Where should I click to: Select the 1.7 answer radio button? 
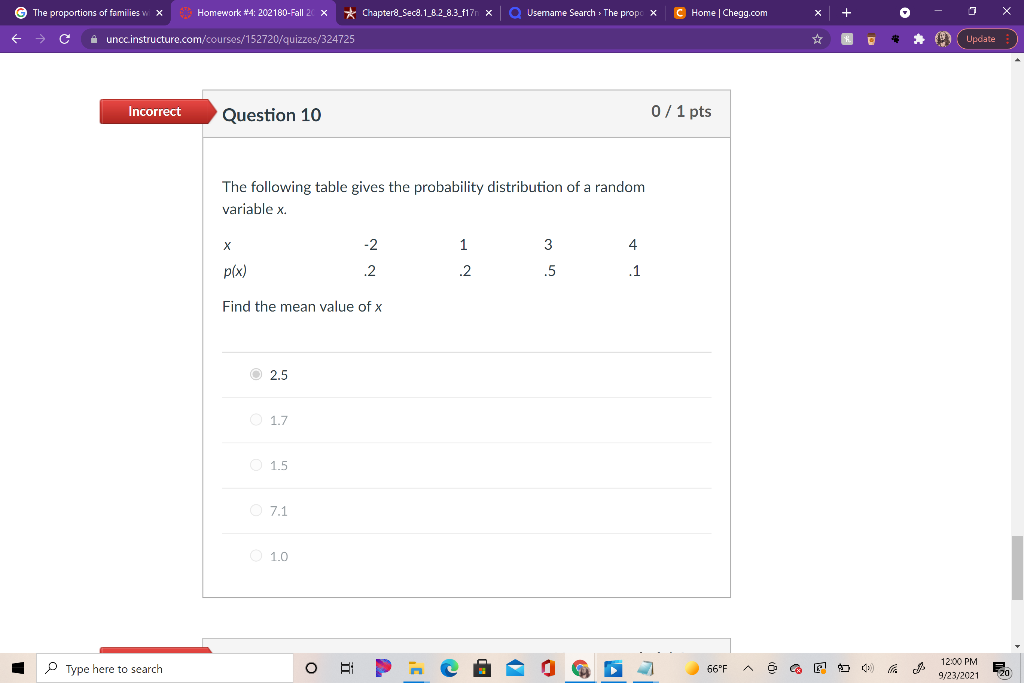coord(256,419)
